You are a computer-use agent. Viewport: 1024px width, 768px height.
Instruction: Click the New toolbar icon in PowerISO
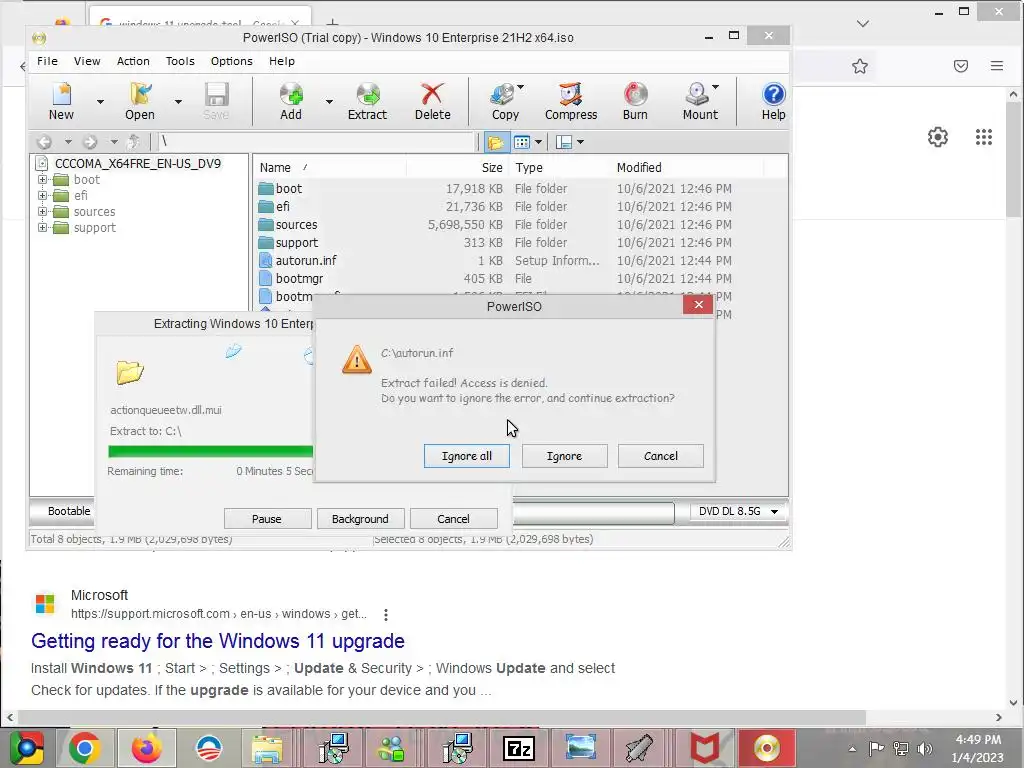pos(61,101)
